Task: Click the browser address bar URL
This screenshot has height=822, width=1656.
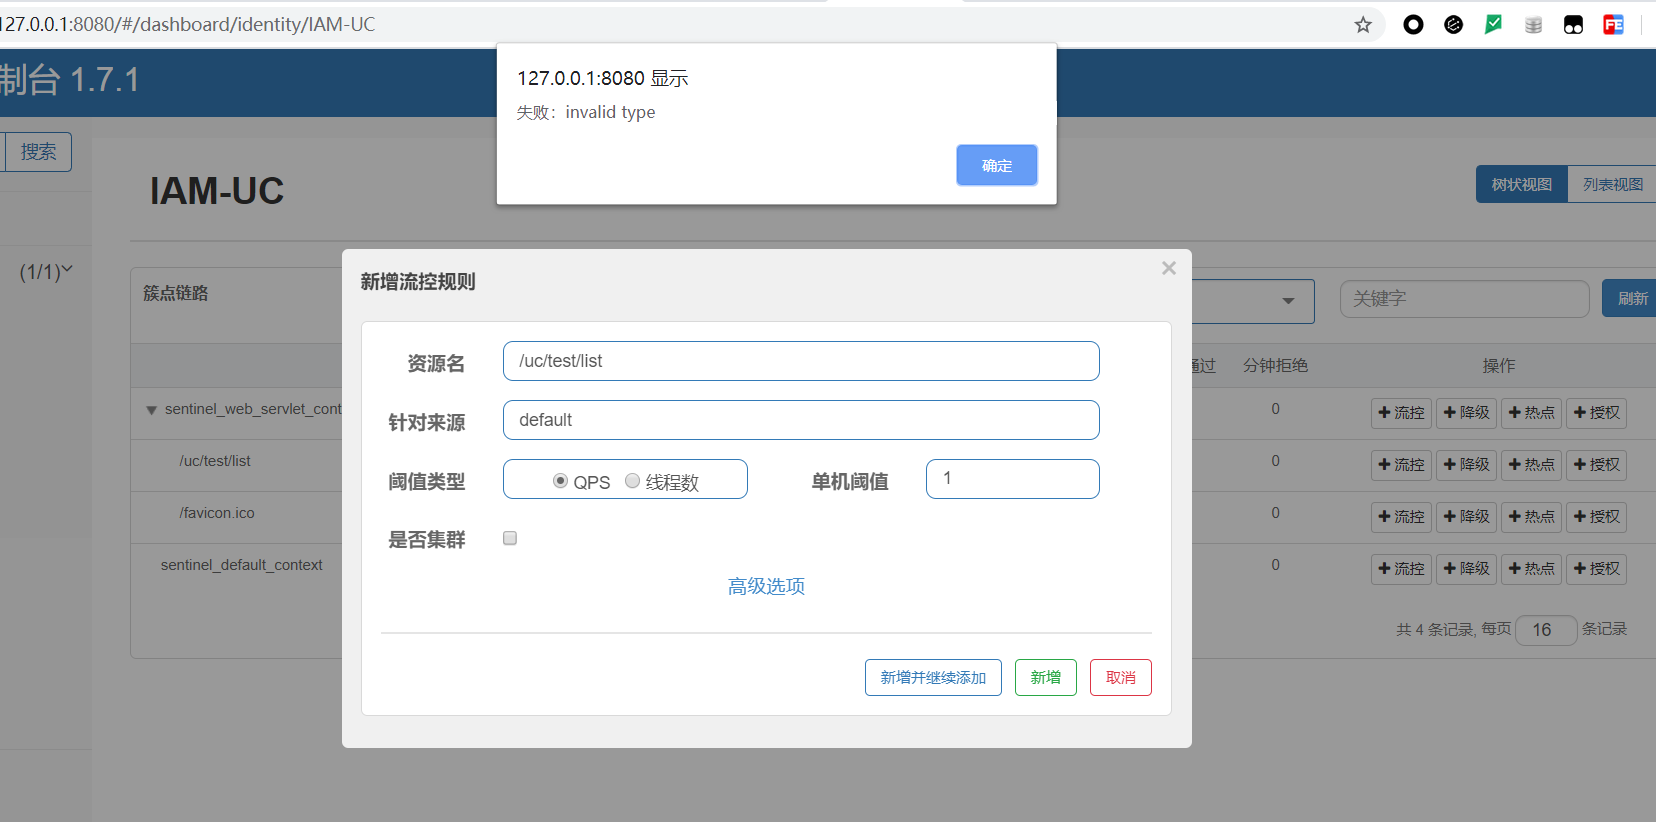Action: (190, 24)
